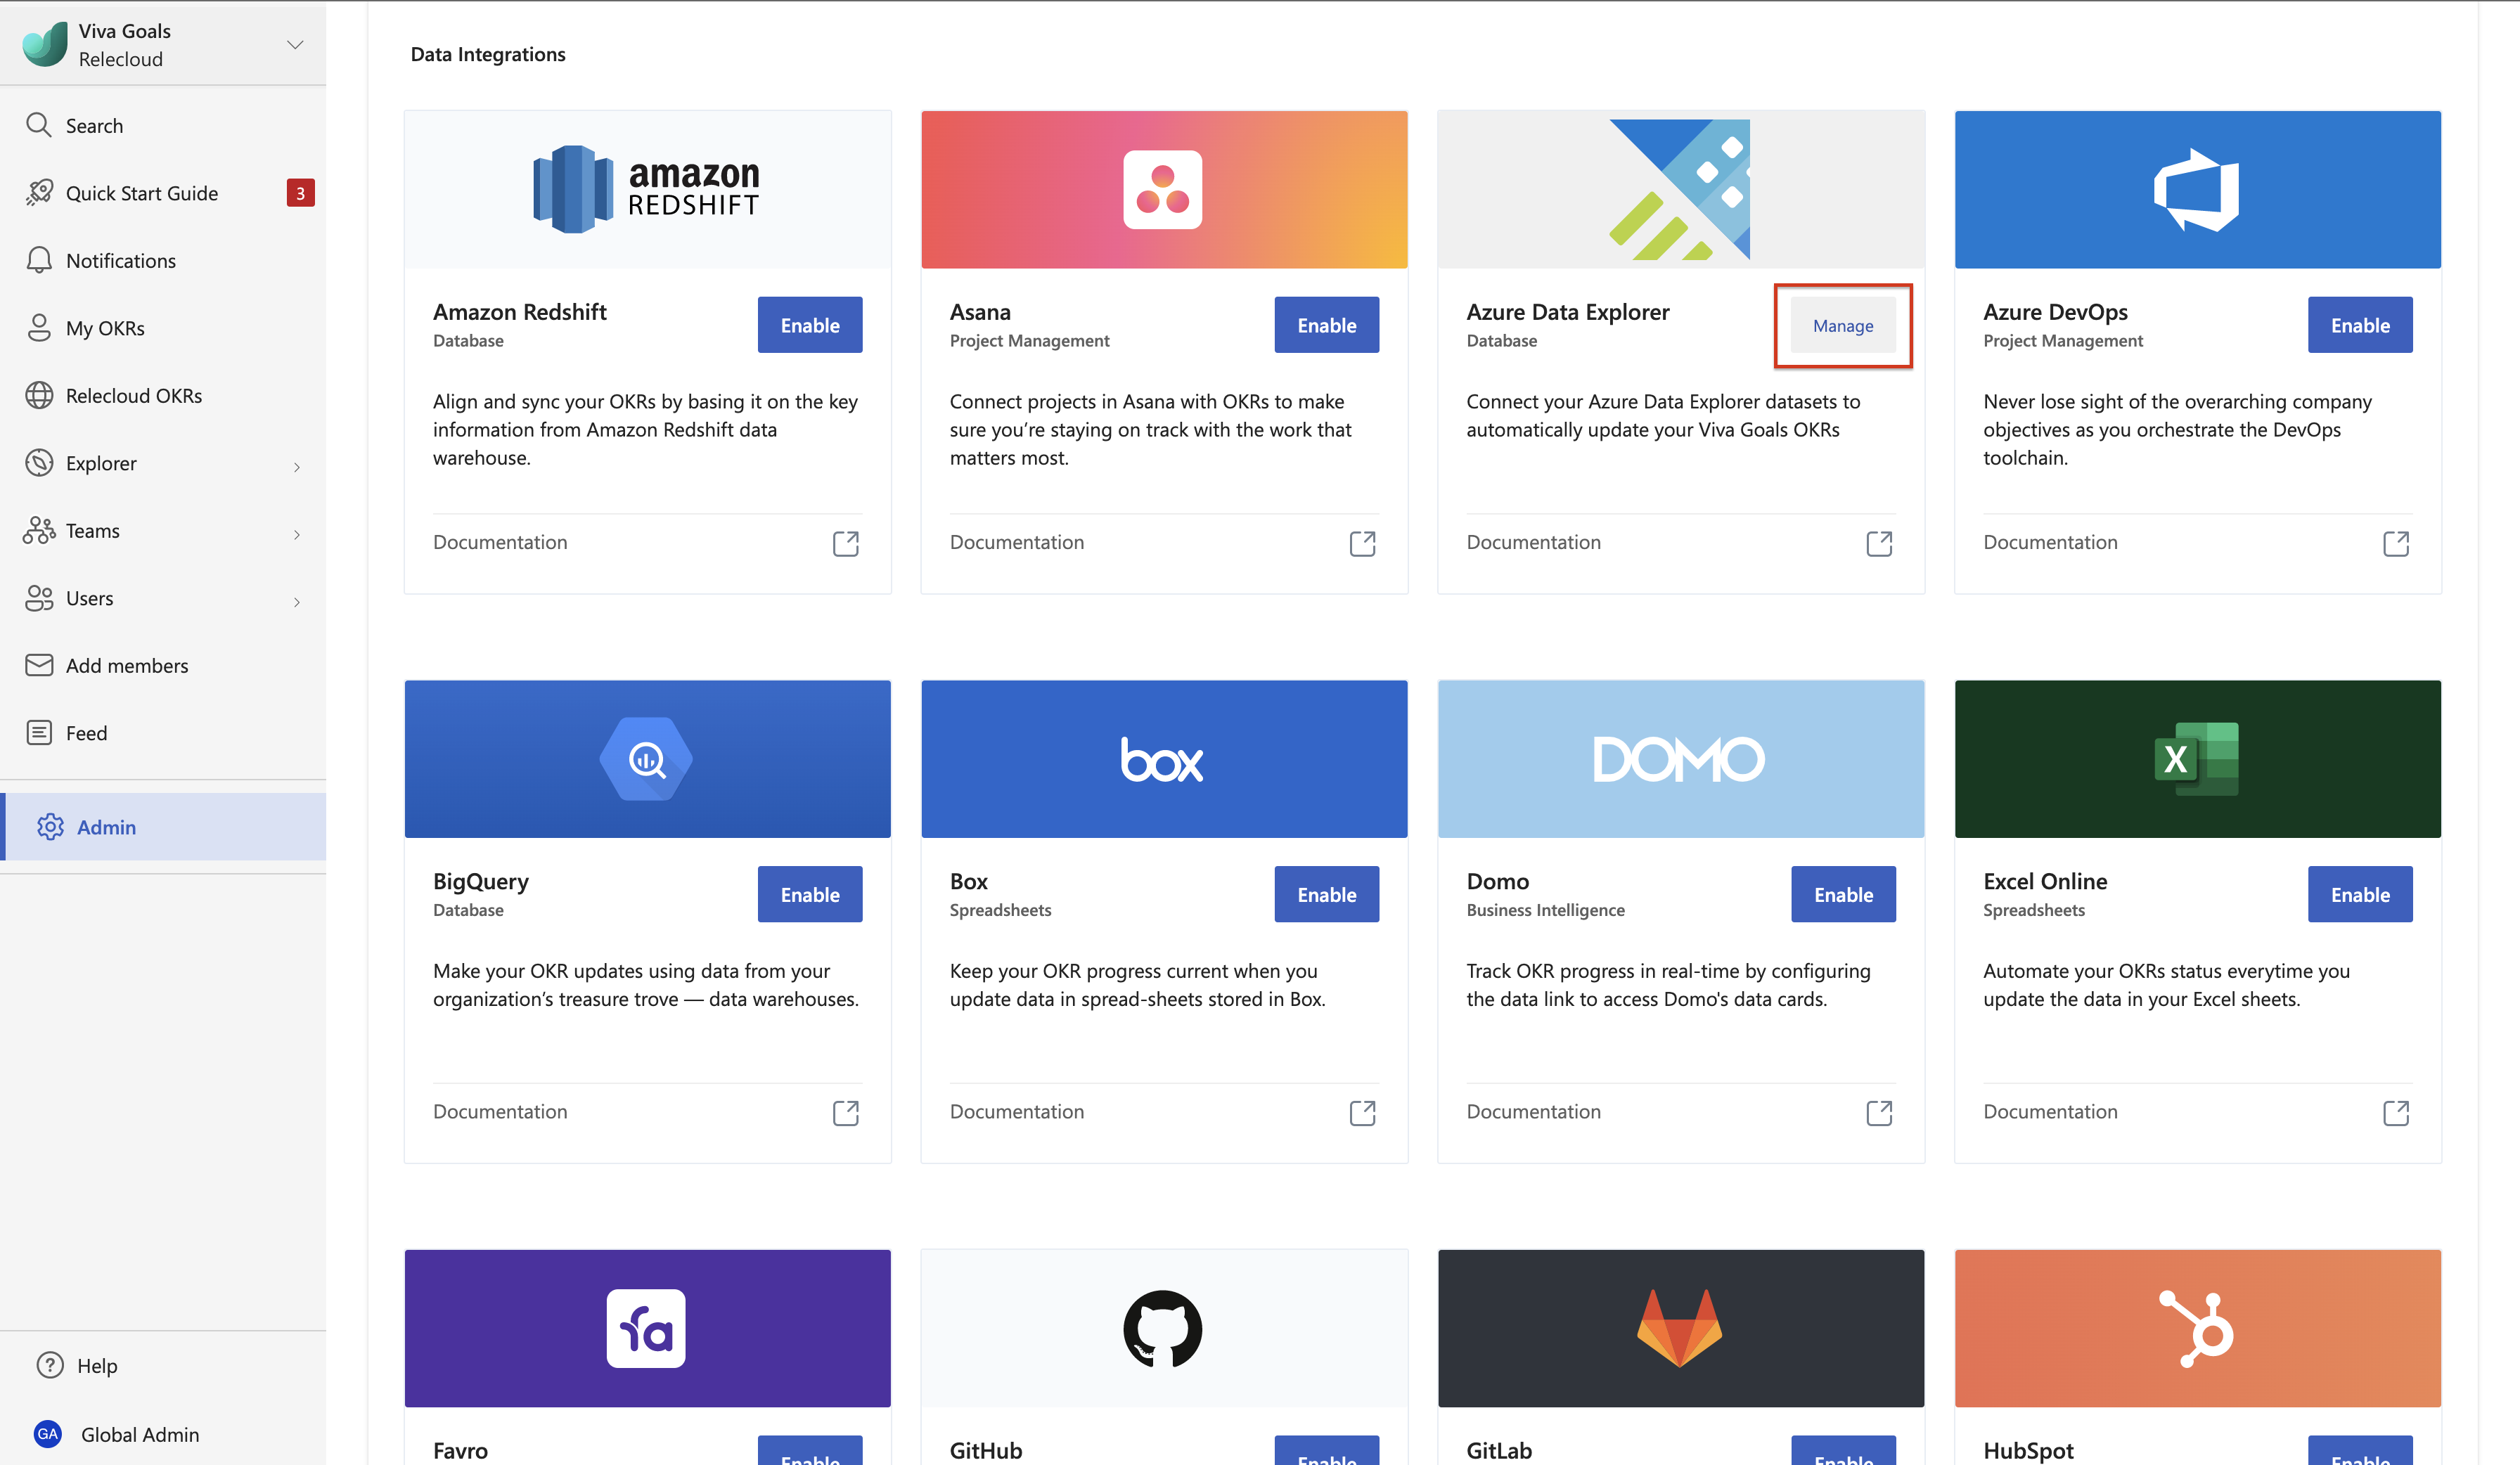The image size is (2520, 1465).
Task: Click the Feed icon in sidebar
Action: (39, 733)
